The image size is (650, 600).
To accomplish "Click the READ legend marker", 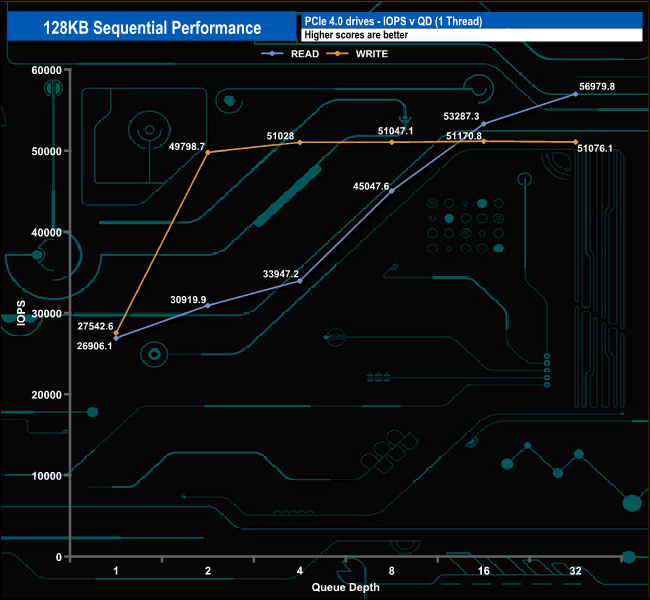I will (x=272, y=54).
